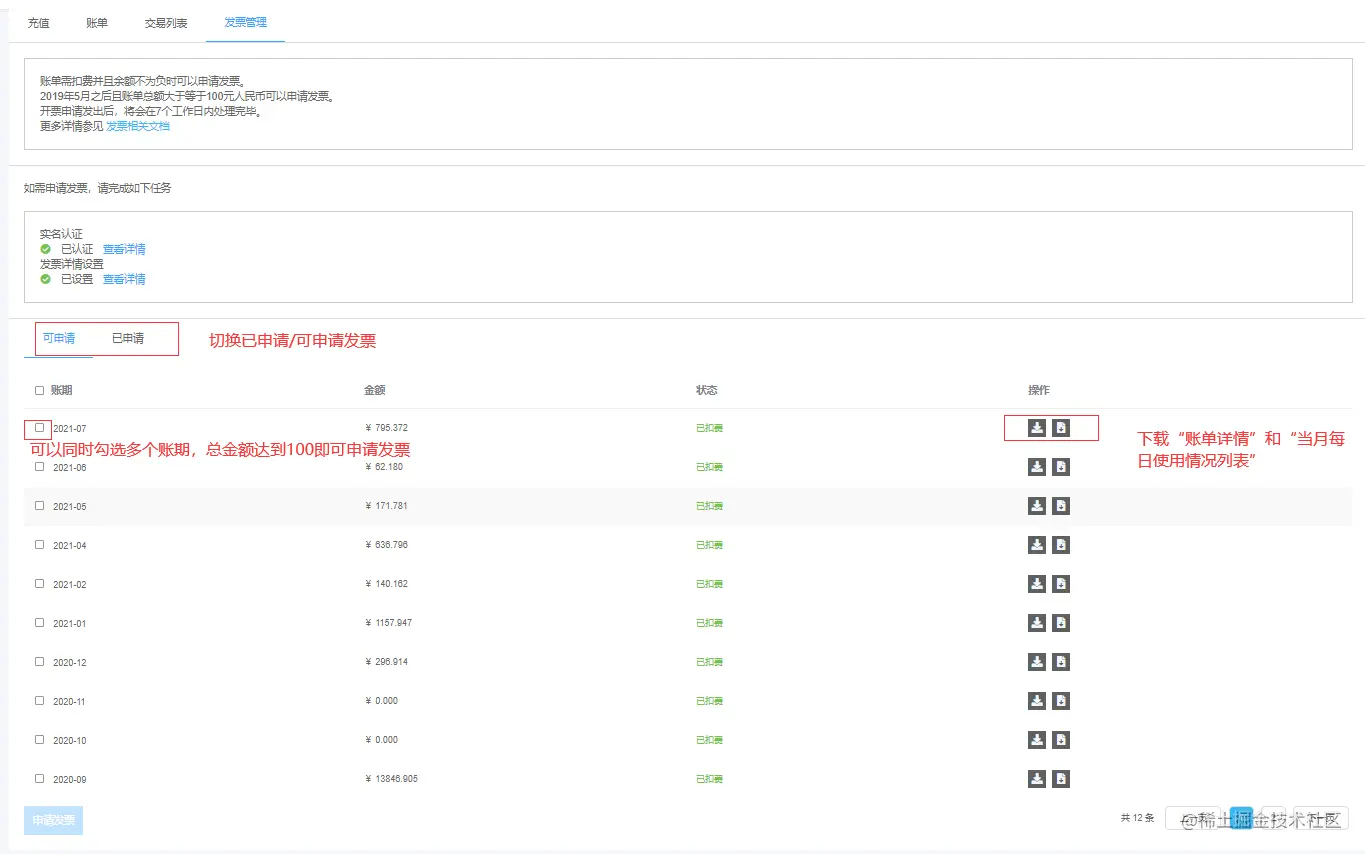Download daily usage file for 2021-04
1365x854 pixels.
[x=1061, y=545]
